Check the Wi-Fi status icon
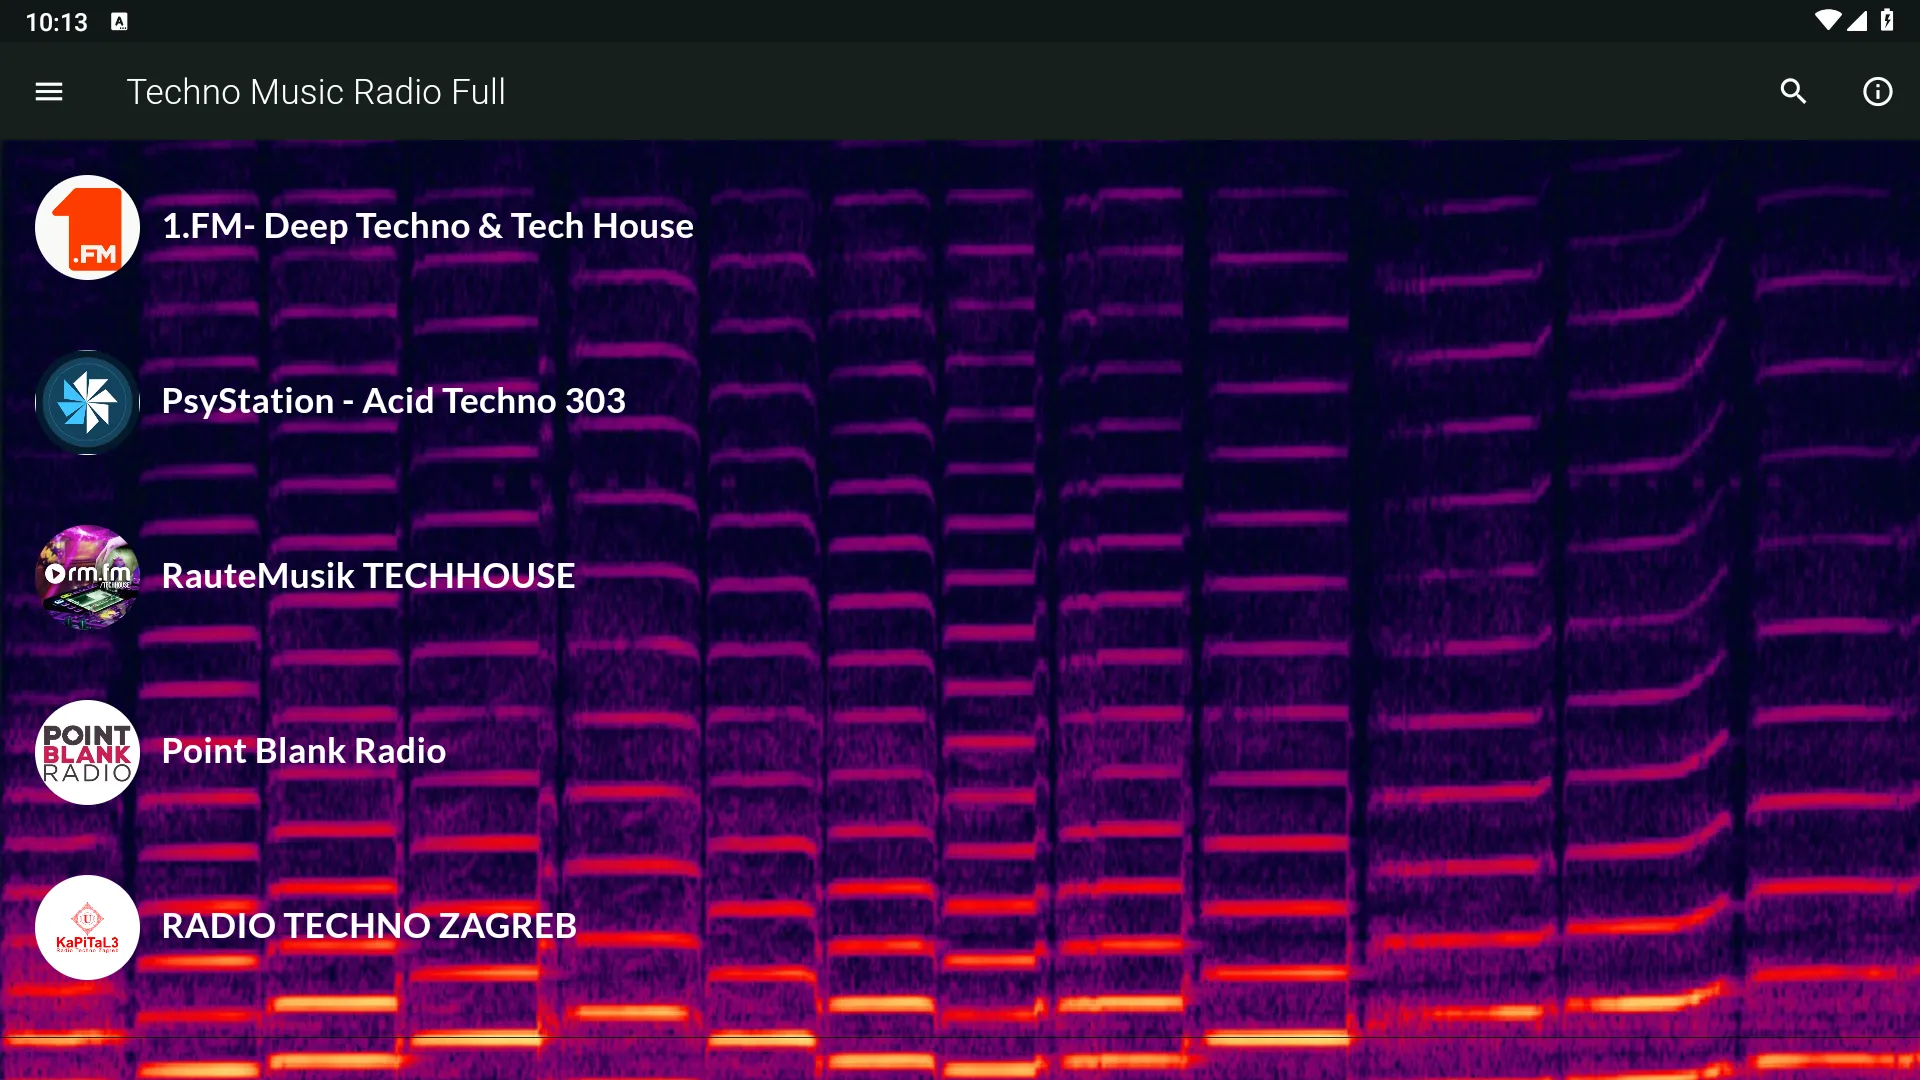This screenshot has height=1080, width=1920. (x=1828, y=21)
